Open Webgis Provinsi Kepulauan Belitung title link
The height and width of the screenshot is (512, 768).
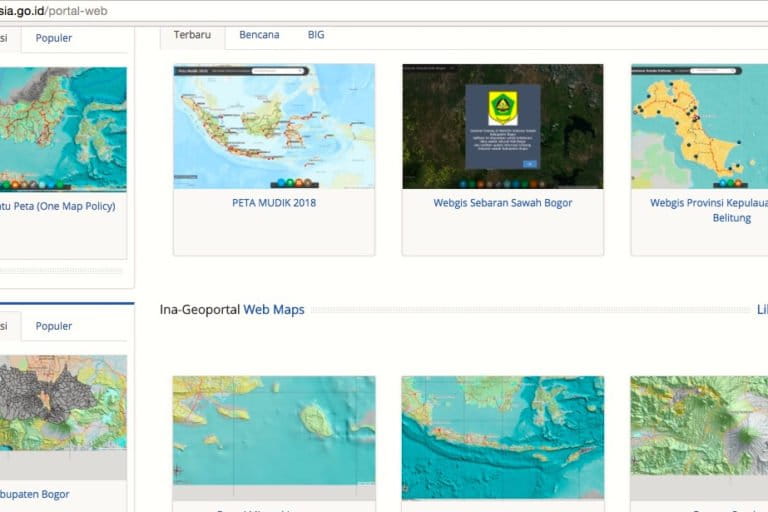coord(708,210)
